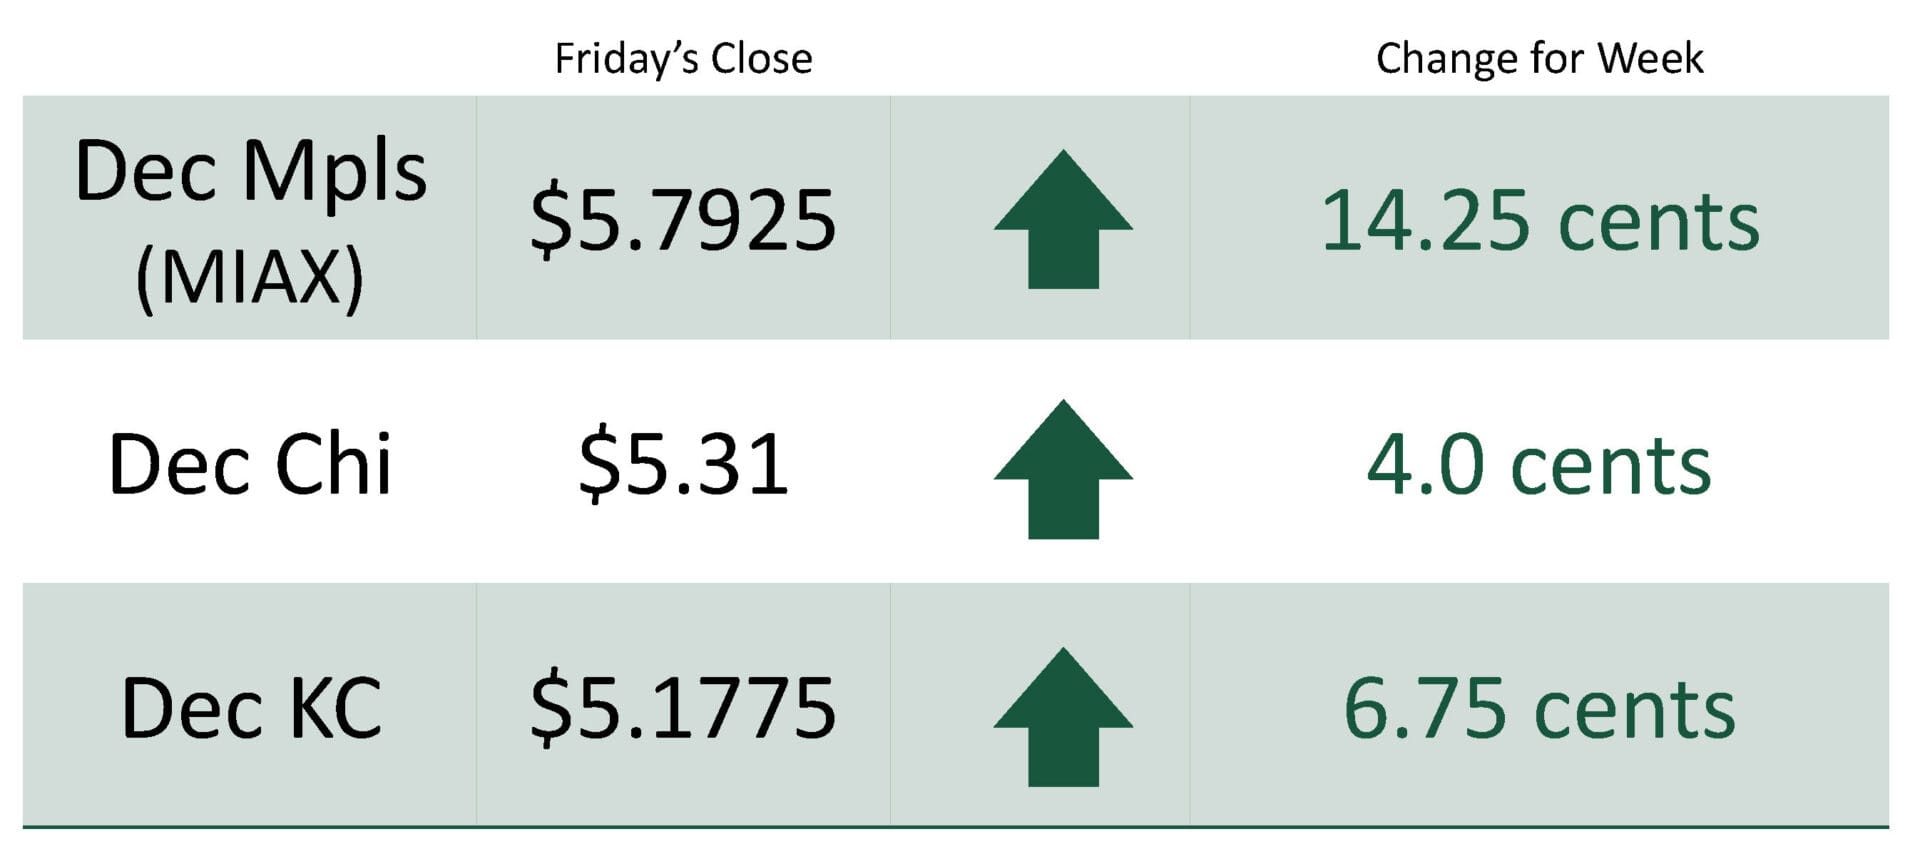Click the $5.31 closing price

[683, 465]
